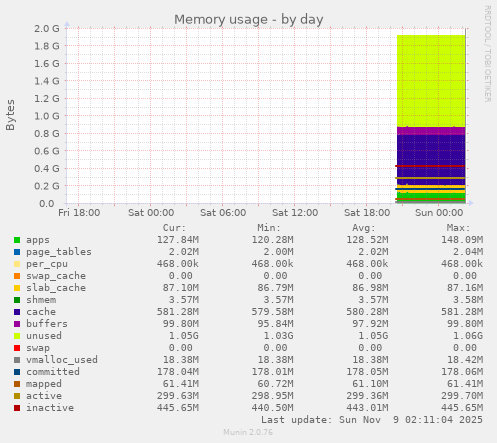Click the committed current value 178.04M
The image size is (497, 443).
pos(178,372)
